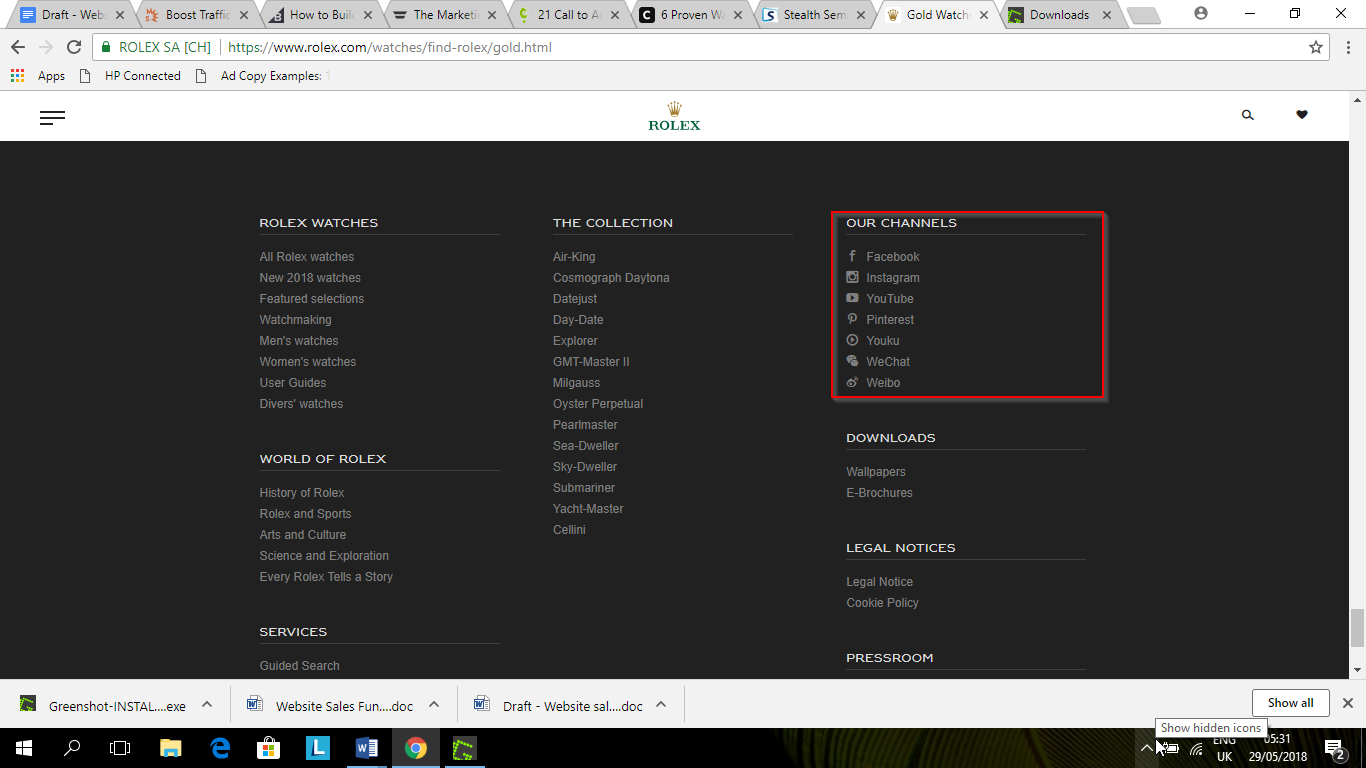This screenshot has width=1366, height=768.
Task: Open the Rolex hamburger menu icon
Action: coord(52,118)
